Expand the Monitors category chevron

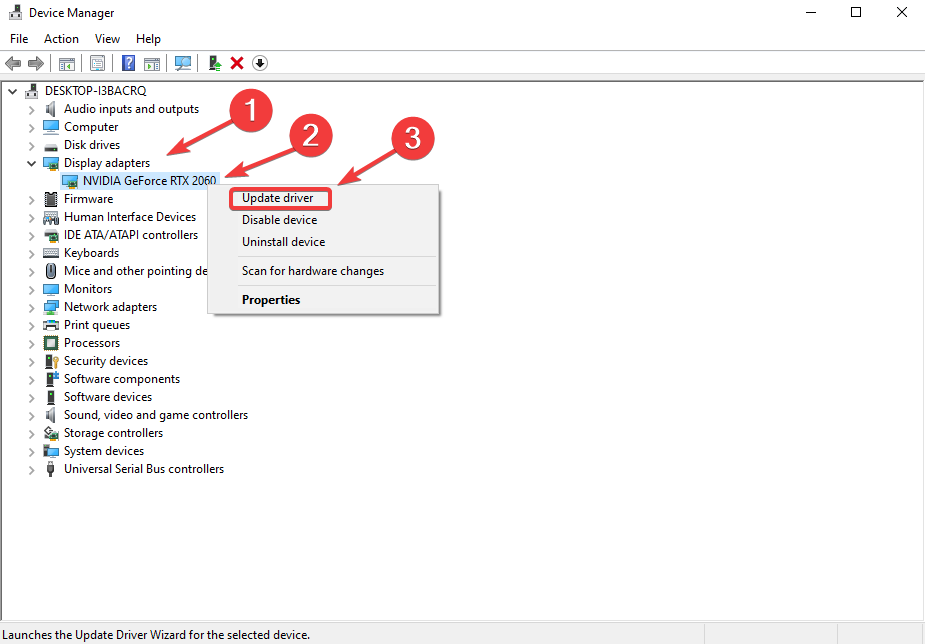click(31, 290)
